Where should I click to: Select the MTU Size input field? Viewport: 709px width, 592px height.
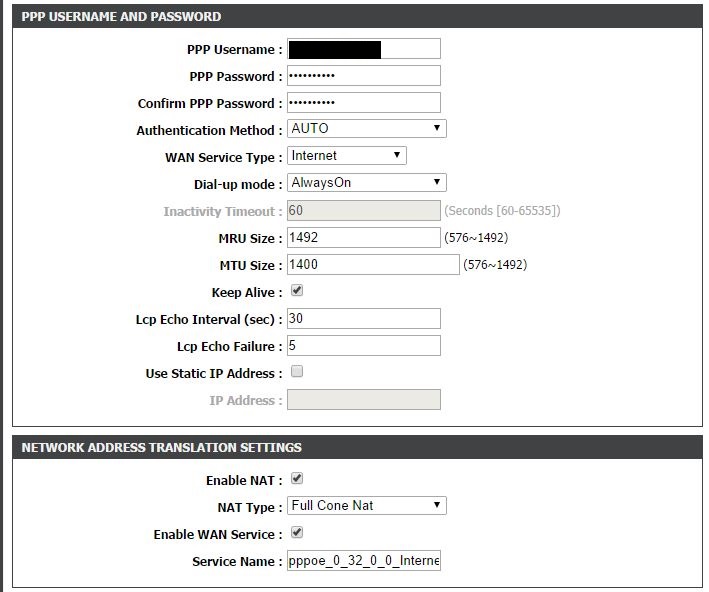pyautogui.click(x=372, y=265)
